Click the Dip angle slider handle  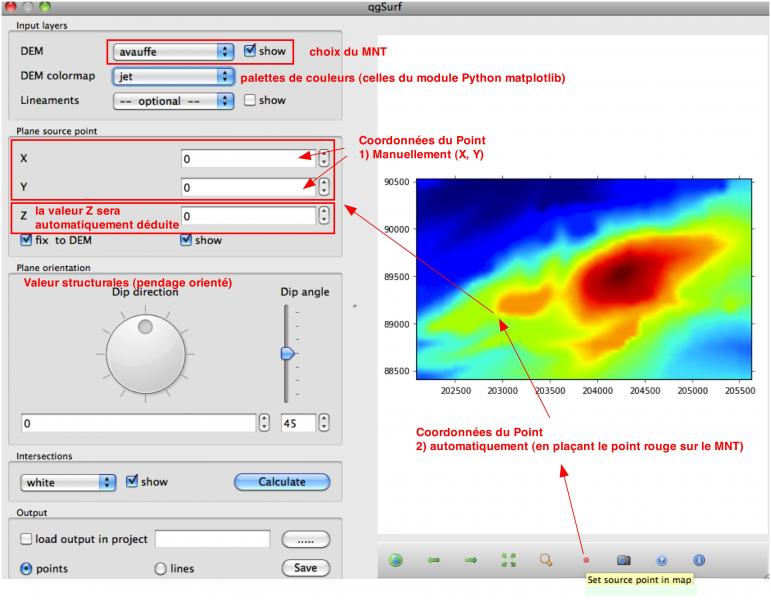(287, 353)
